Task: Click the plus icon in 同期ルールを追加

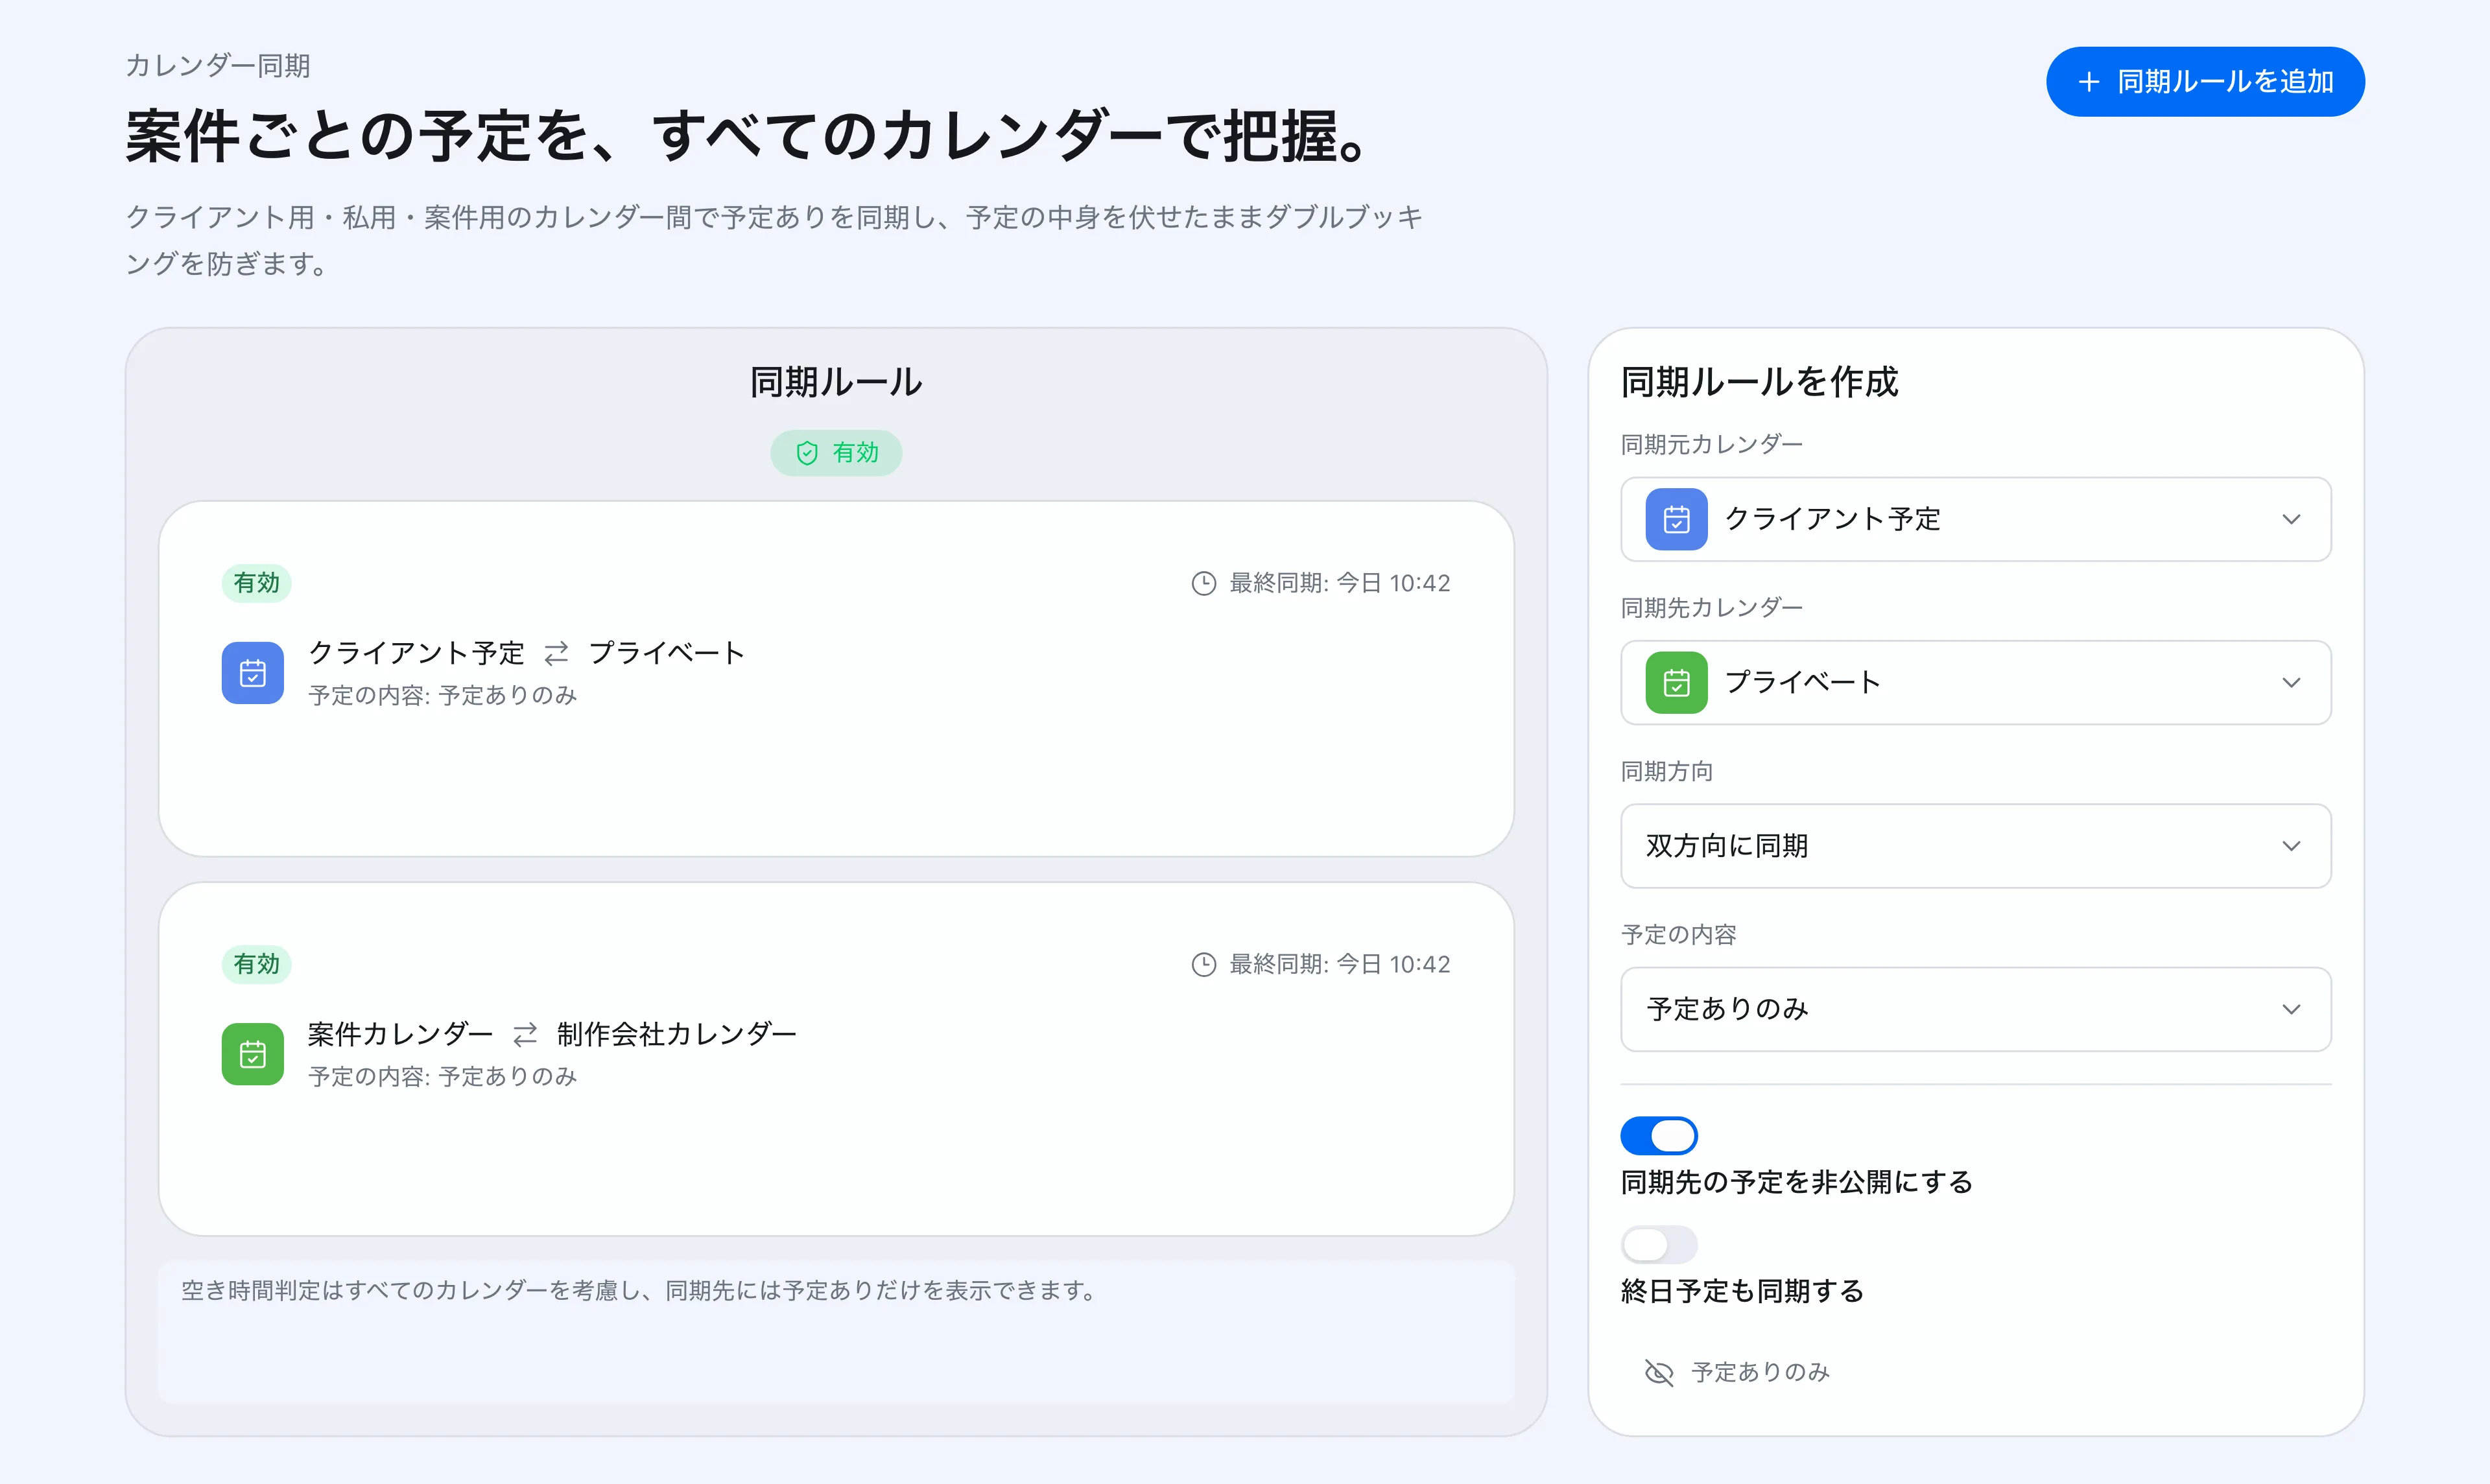Action: [2089, 82]
